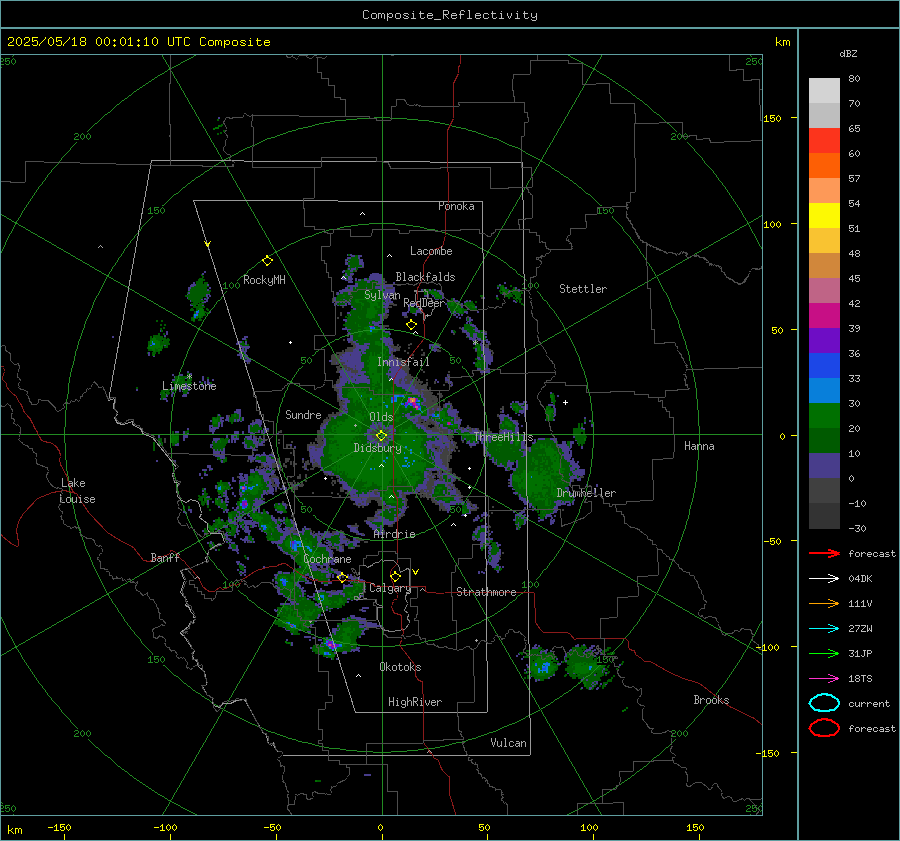Select the Okotoks label
The width and height of the screenshot is (900, 841).
coord(400,667)
